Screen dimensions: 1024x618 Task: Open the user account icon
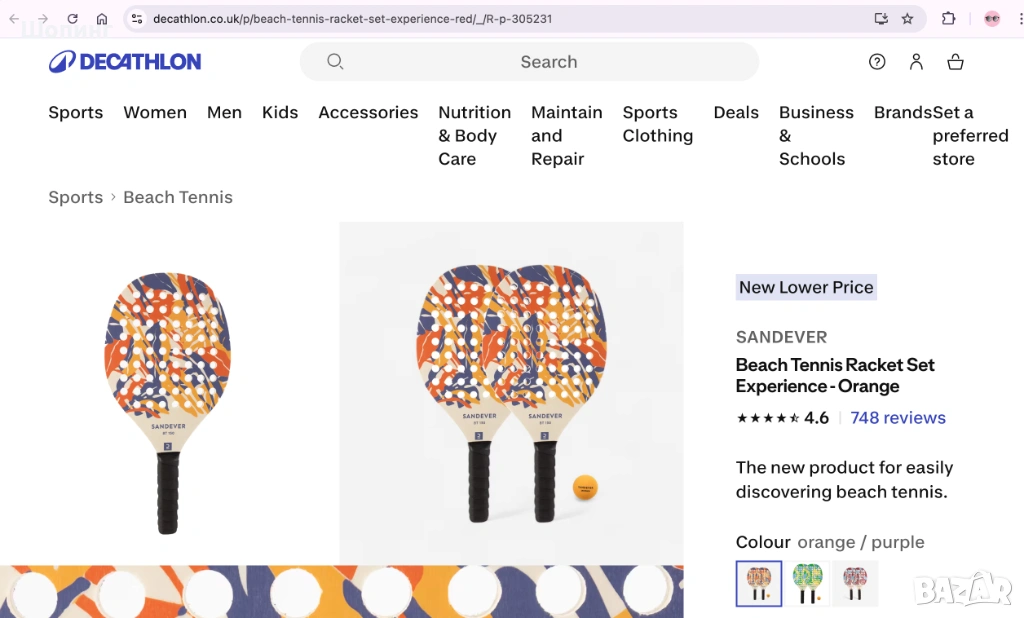tap(916, 62)
